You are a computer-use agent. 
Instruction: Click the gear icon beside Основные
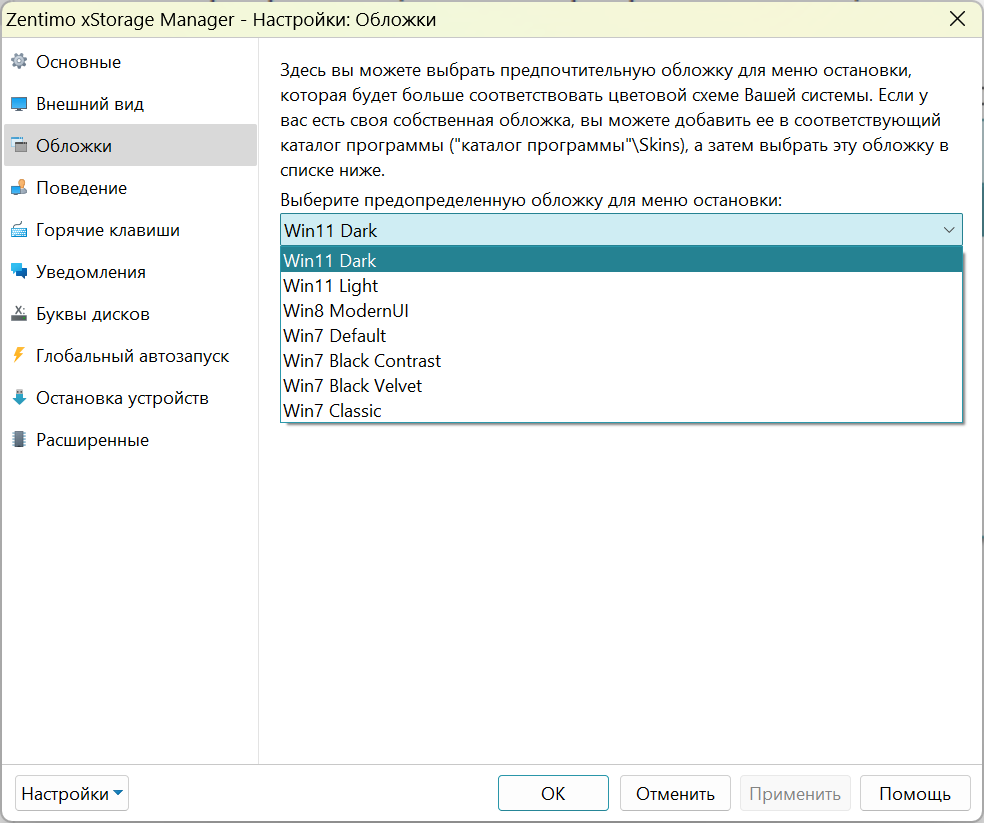pos(19,62)
